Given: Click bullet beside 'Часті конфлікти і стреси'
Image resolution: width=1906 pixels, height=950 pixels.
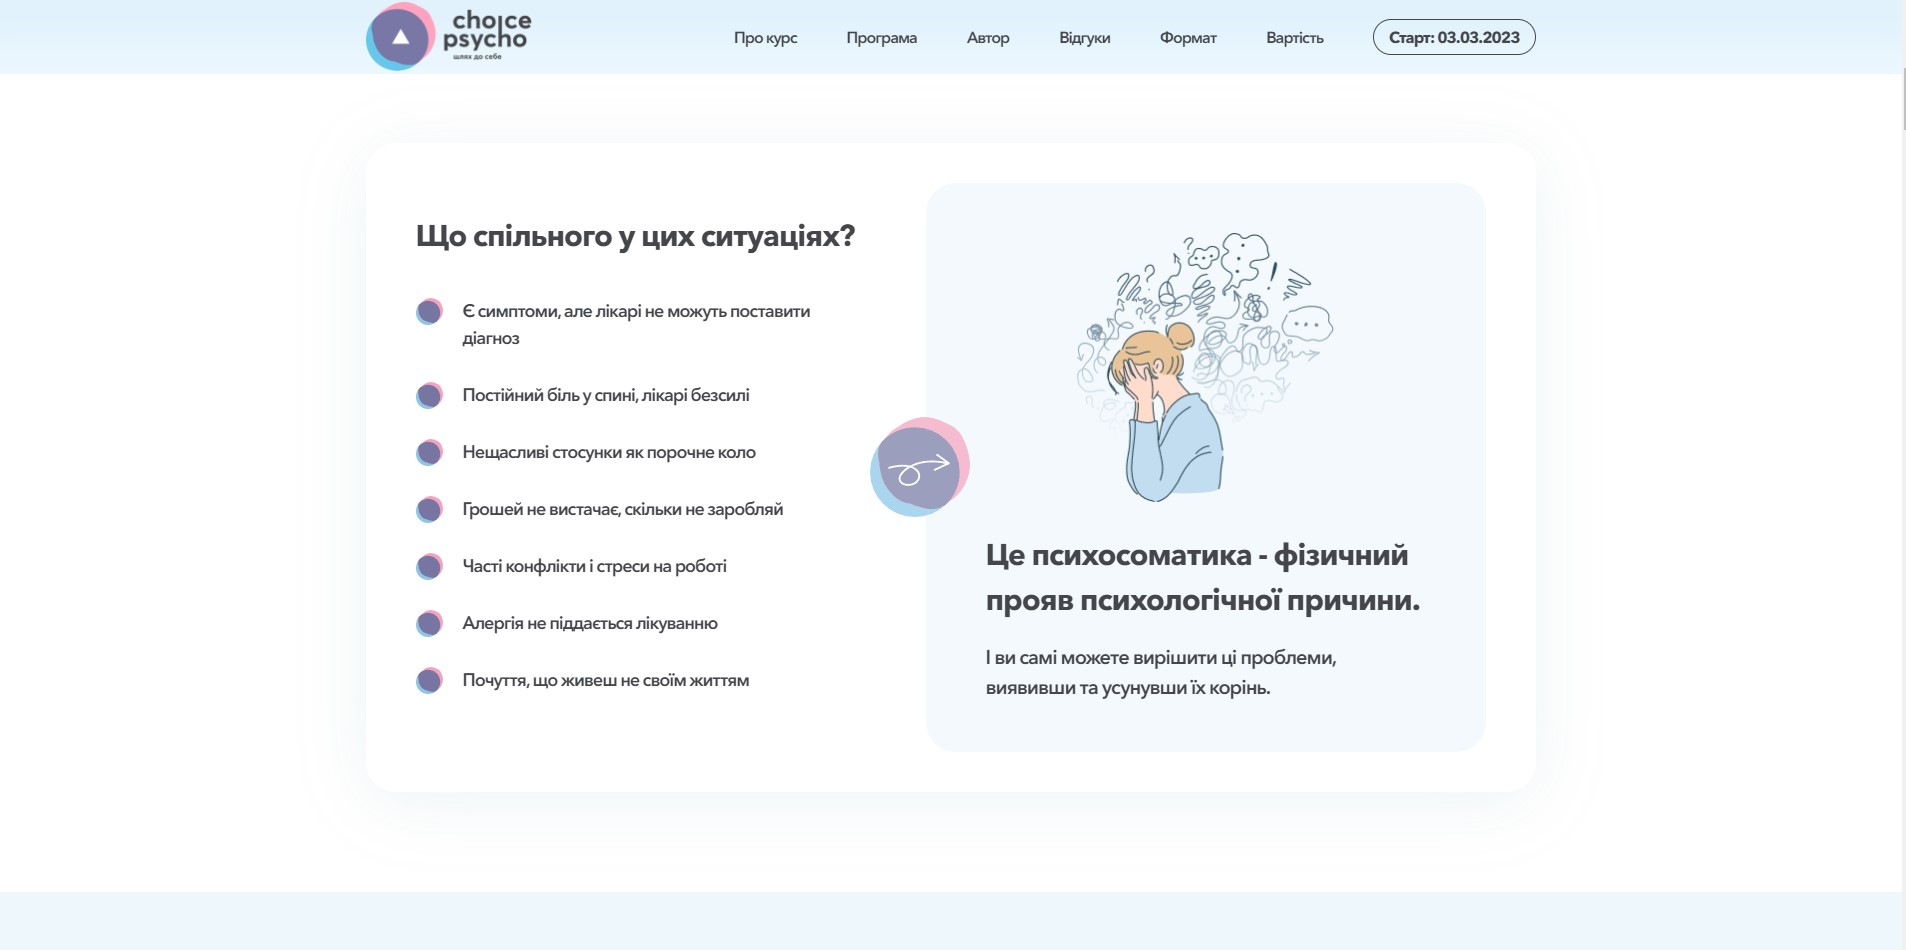Looking at the screenshot, I should 429,566.
